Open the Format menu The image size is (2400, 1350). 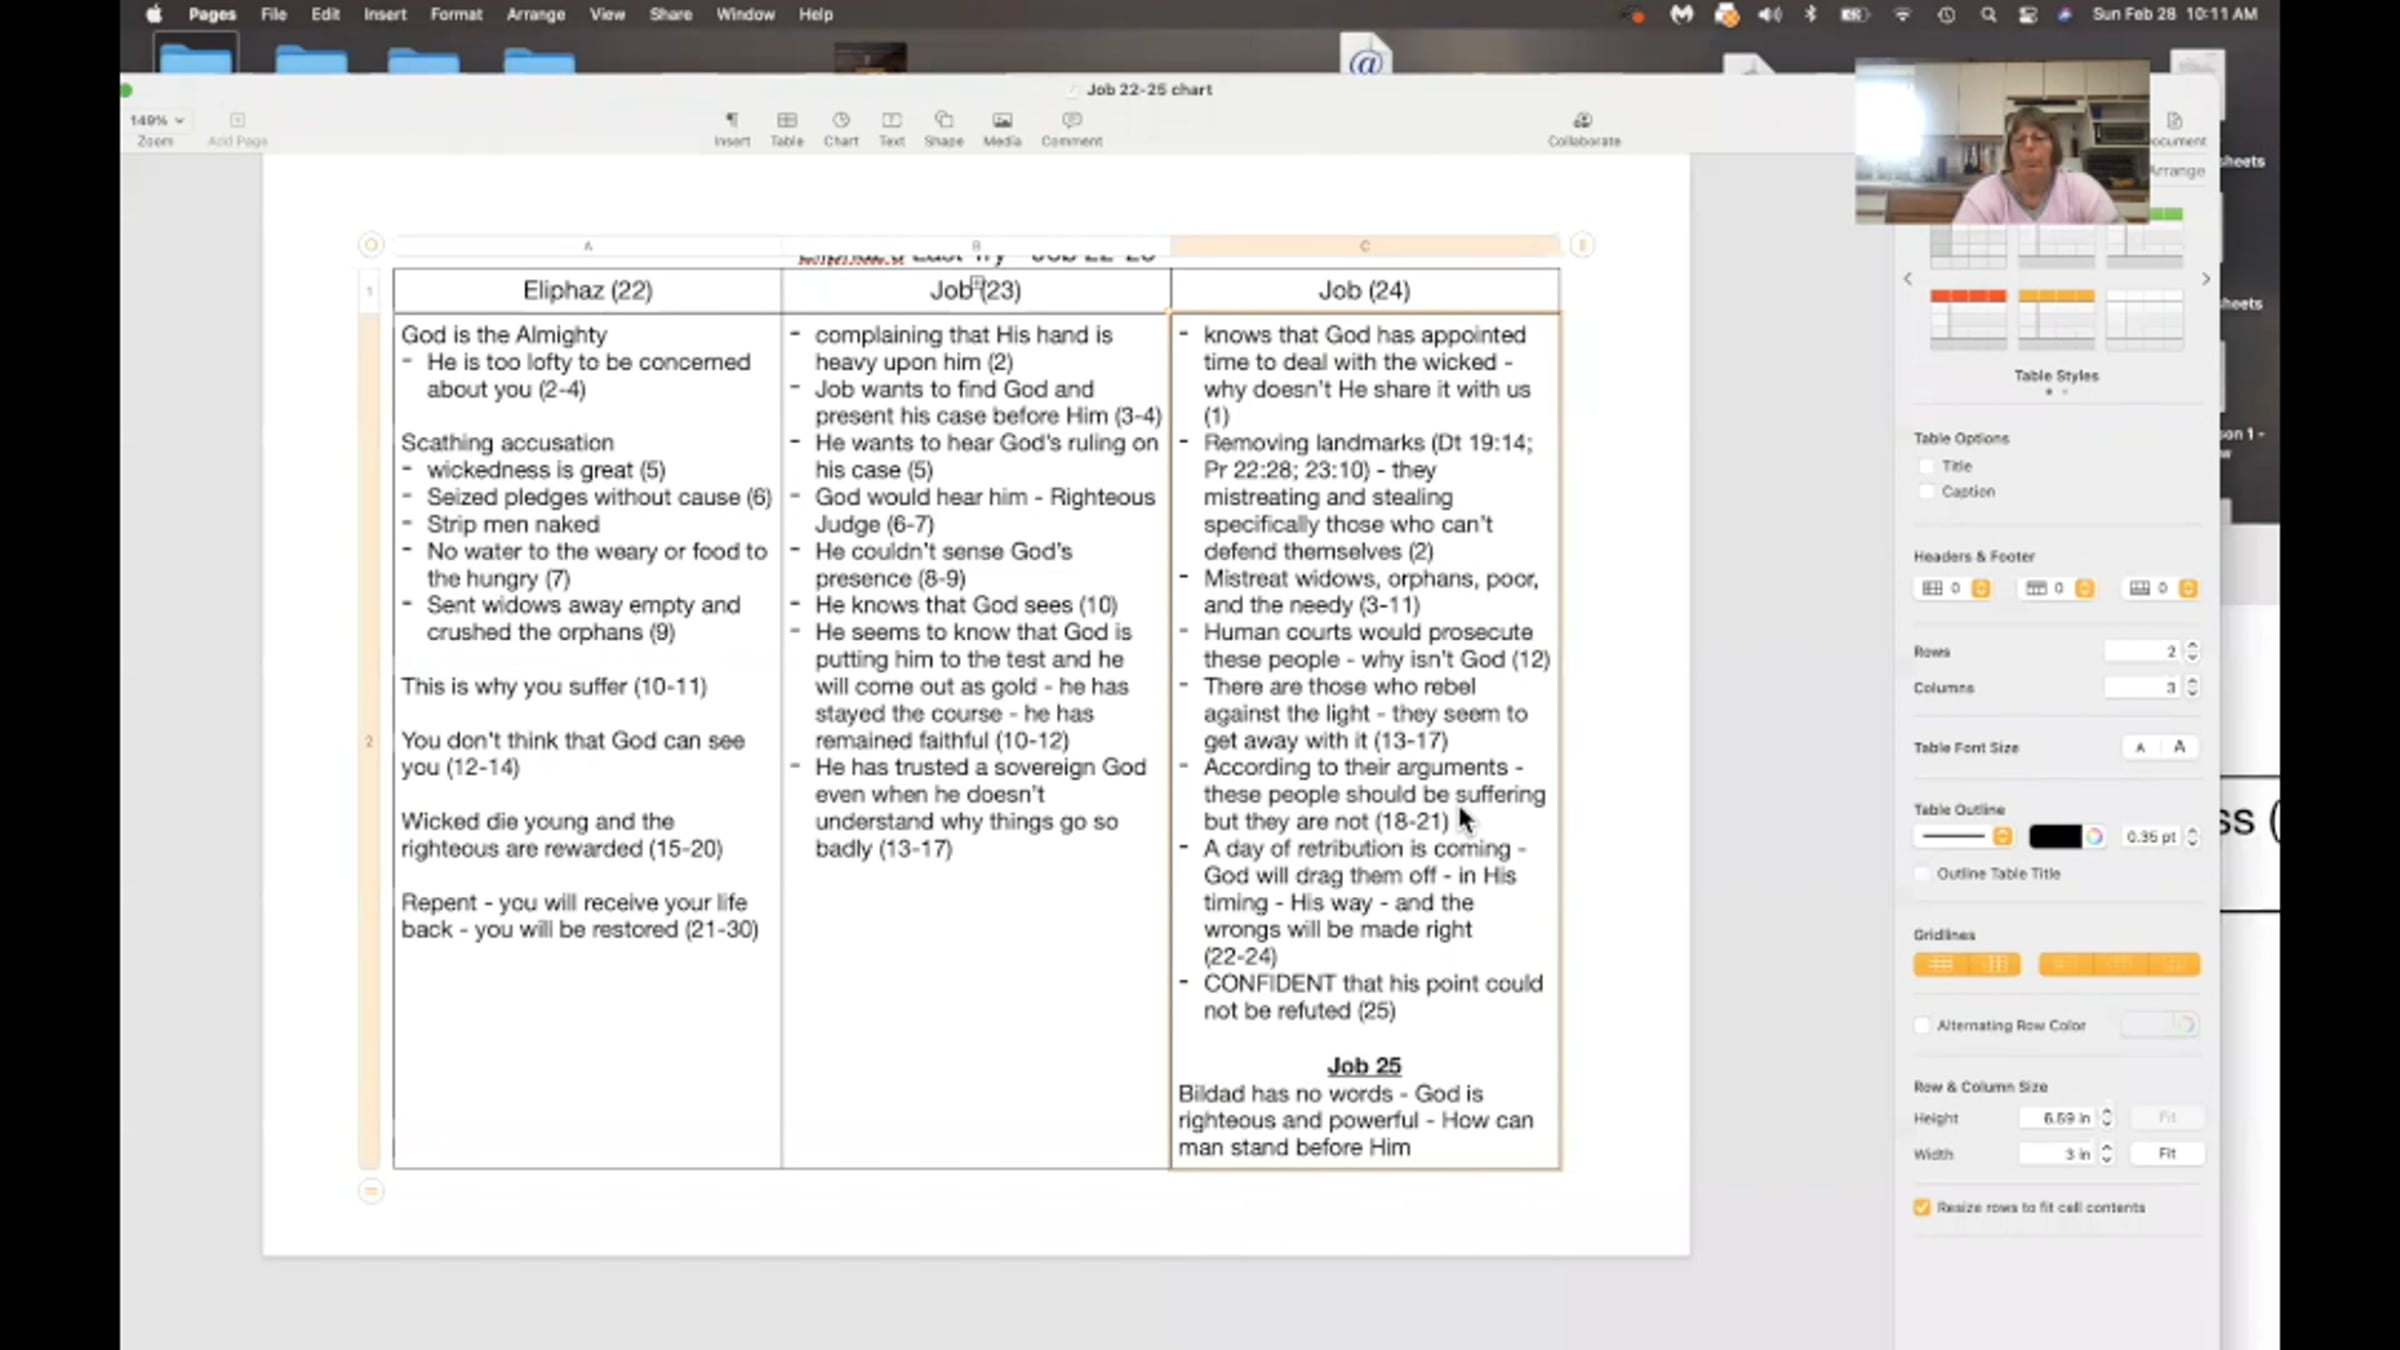[456, 14]
